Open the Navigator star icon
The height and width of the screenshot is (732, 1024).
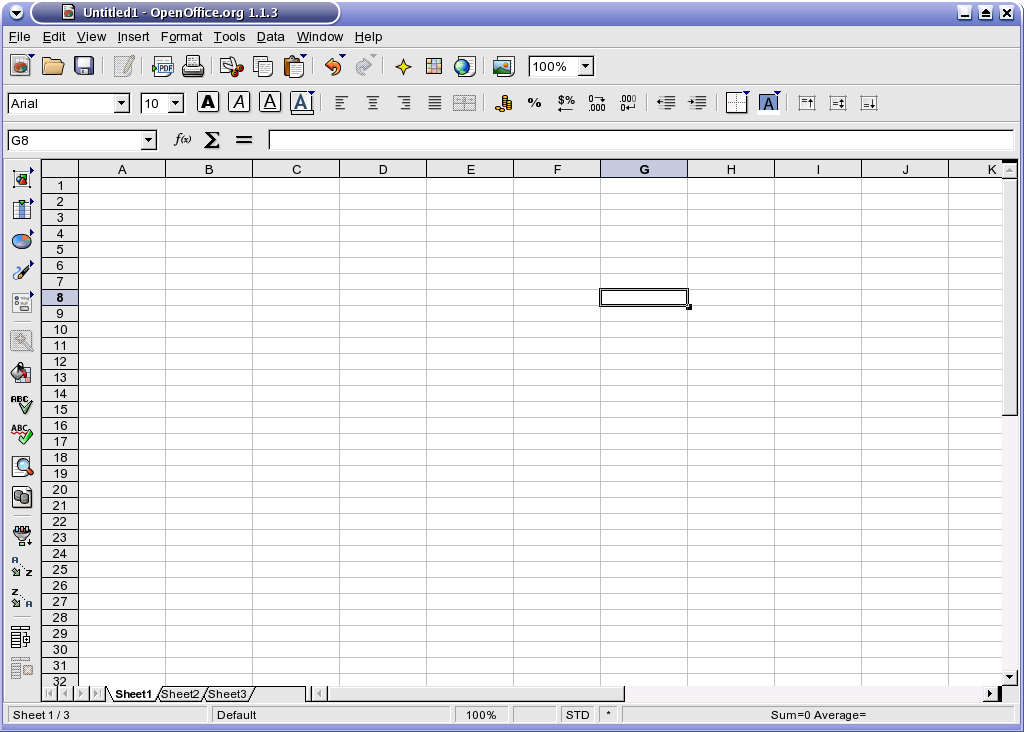(404, 66)
